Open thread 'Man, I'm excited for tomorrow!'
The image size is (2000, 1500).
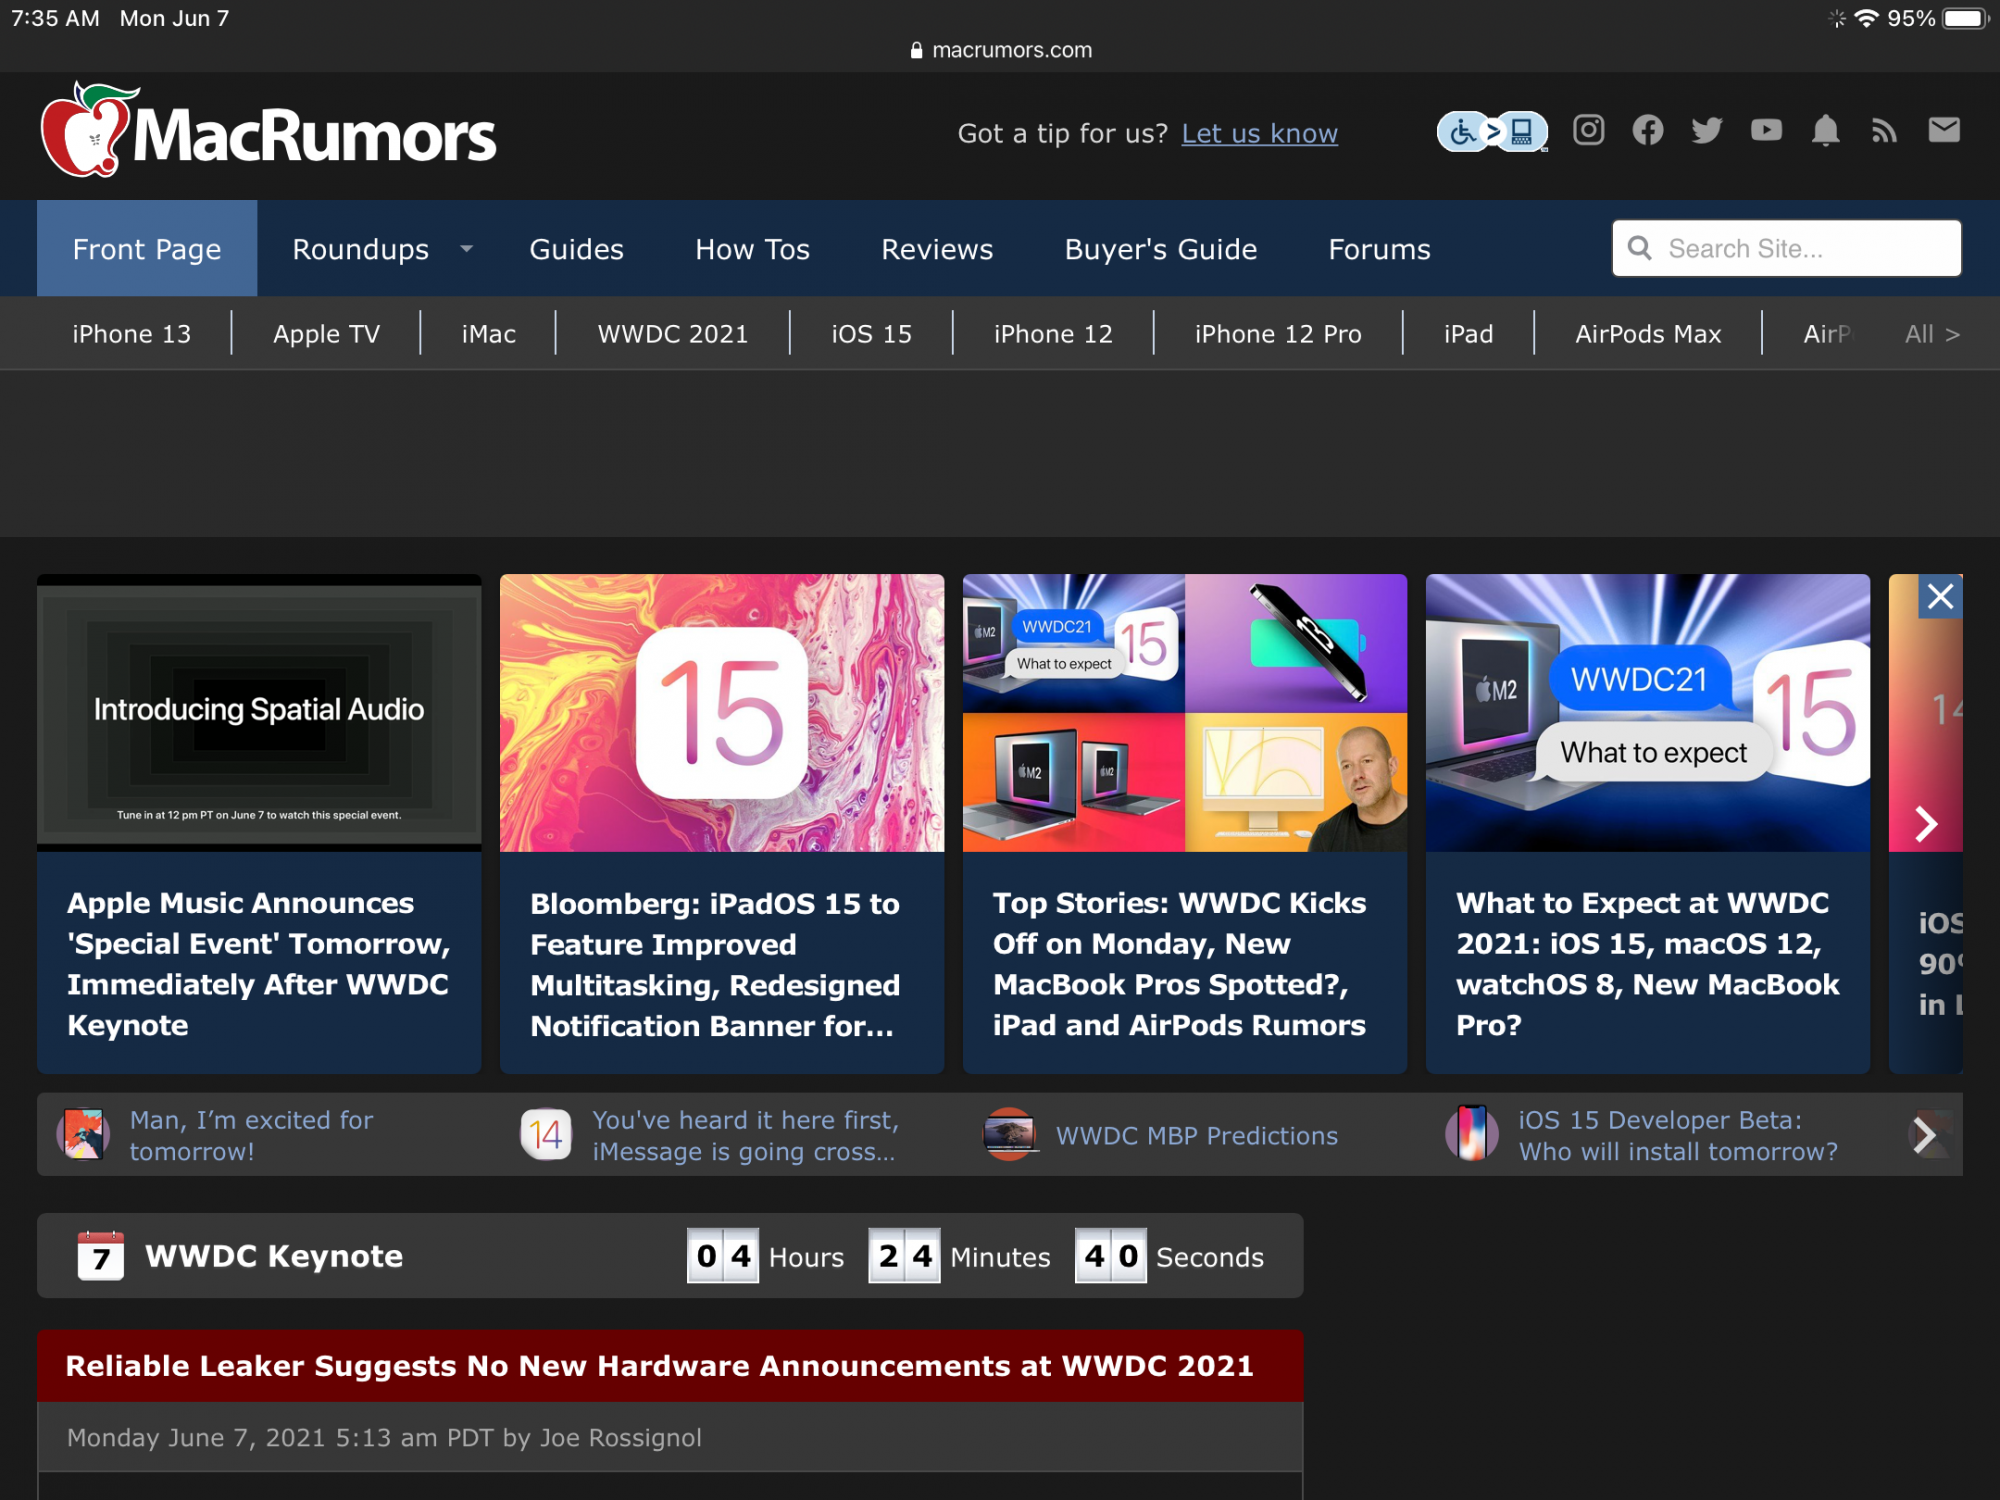[x=251, y=1135]
